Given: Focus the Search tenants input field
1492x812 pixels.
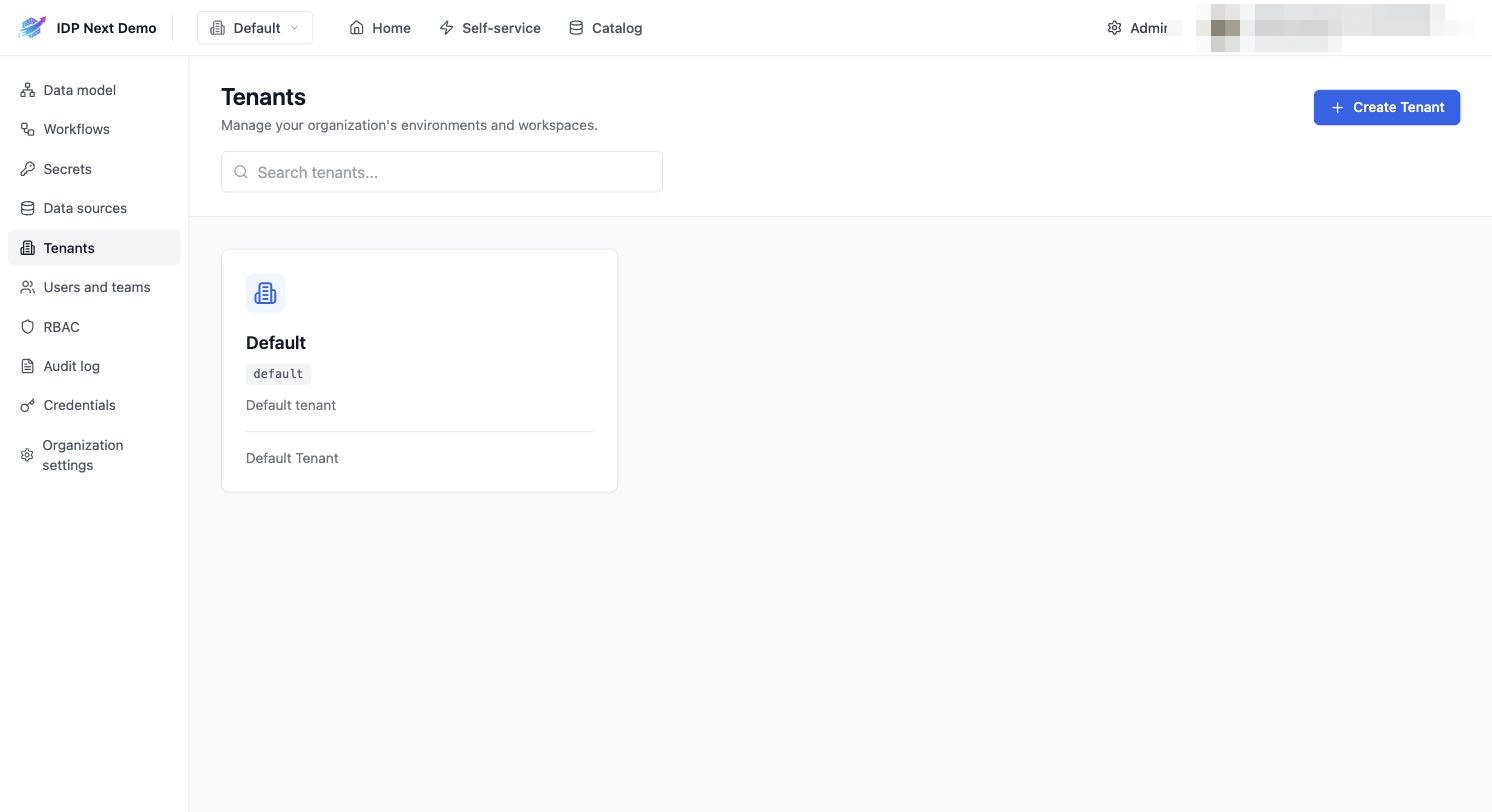Looking at the screenshot, I should [442, 172].
